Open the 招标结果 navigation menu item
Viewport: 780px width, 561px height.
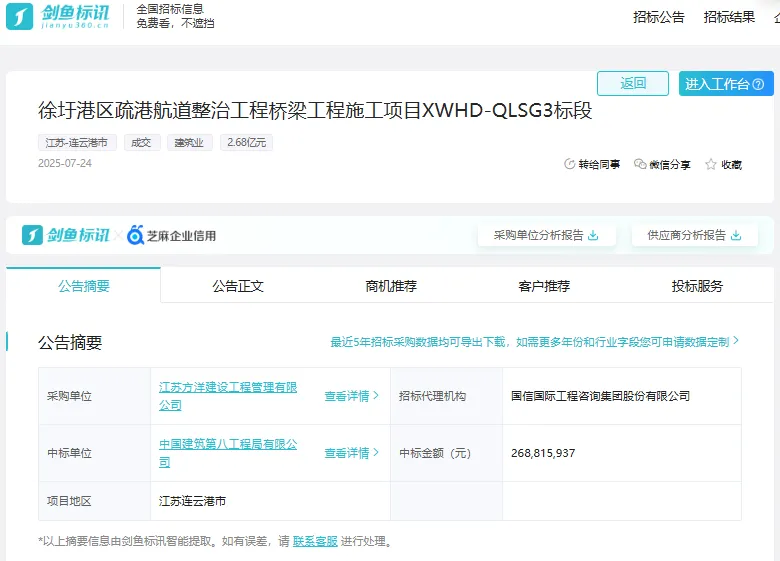[x=729, y=17]
